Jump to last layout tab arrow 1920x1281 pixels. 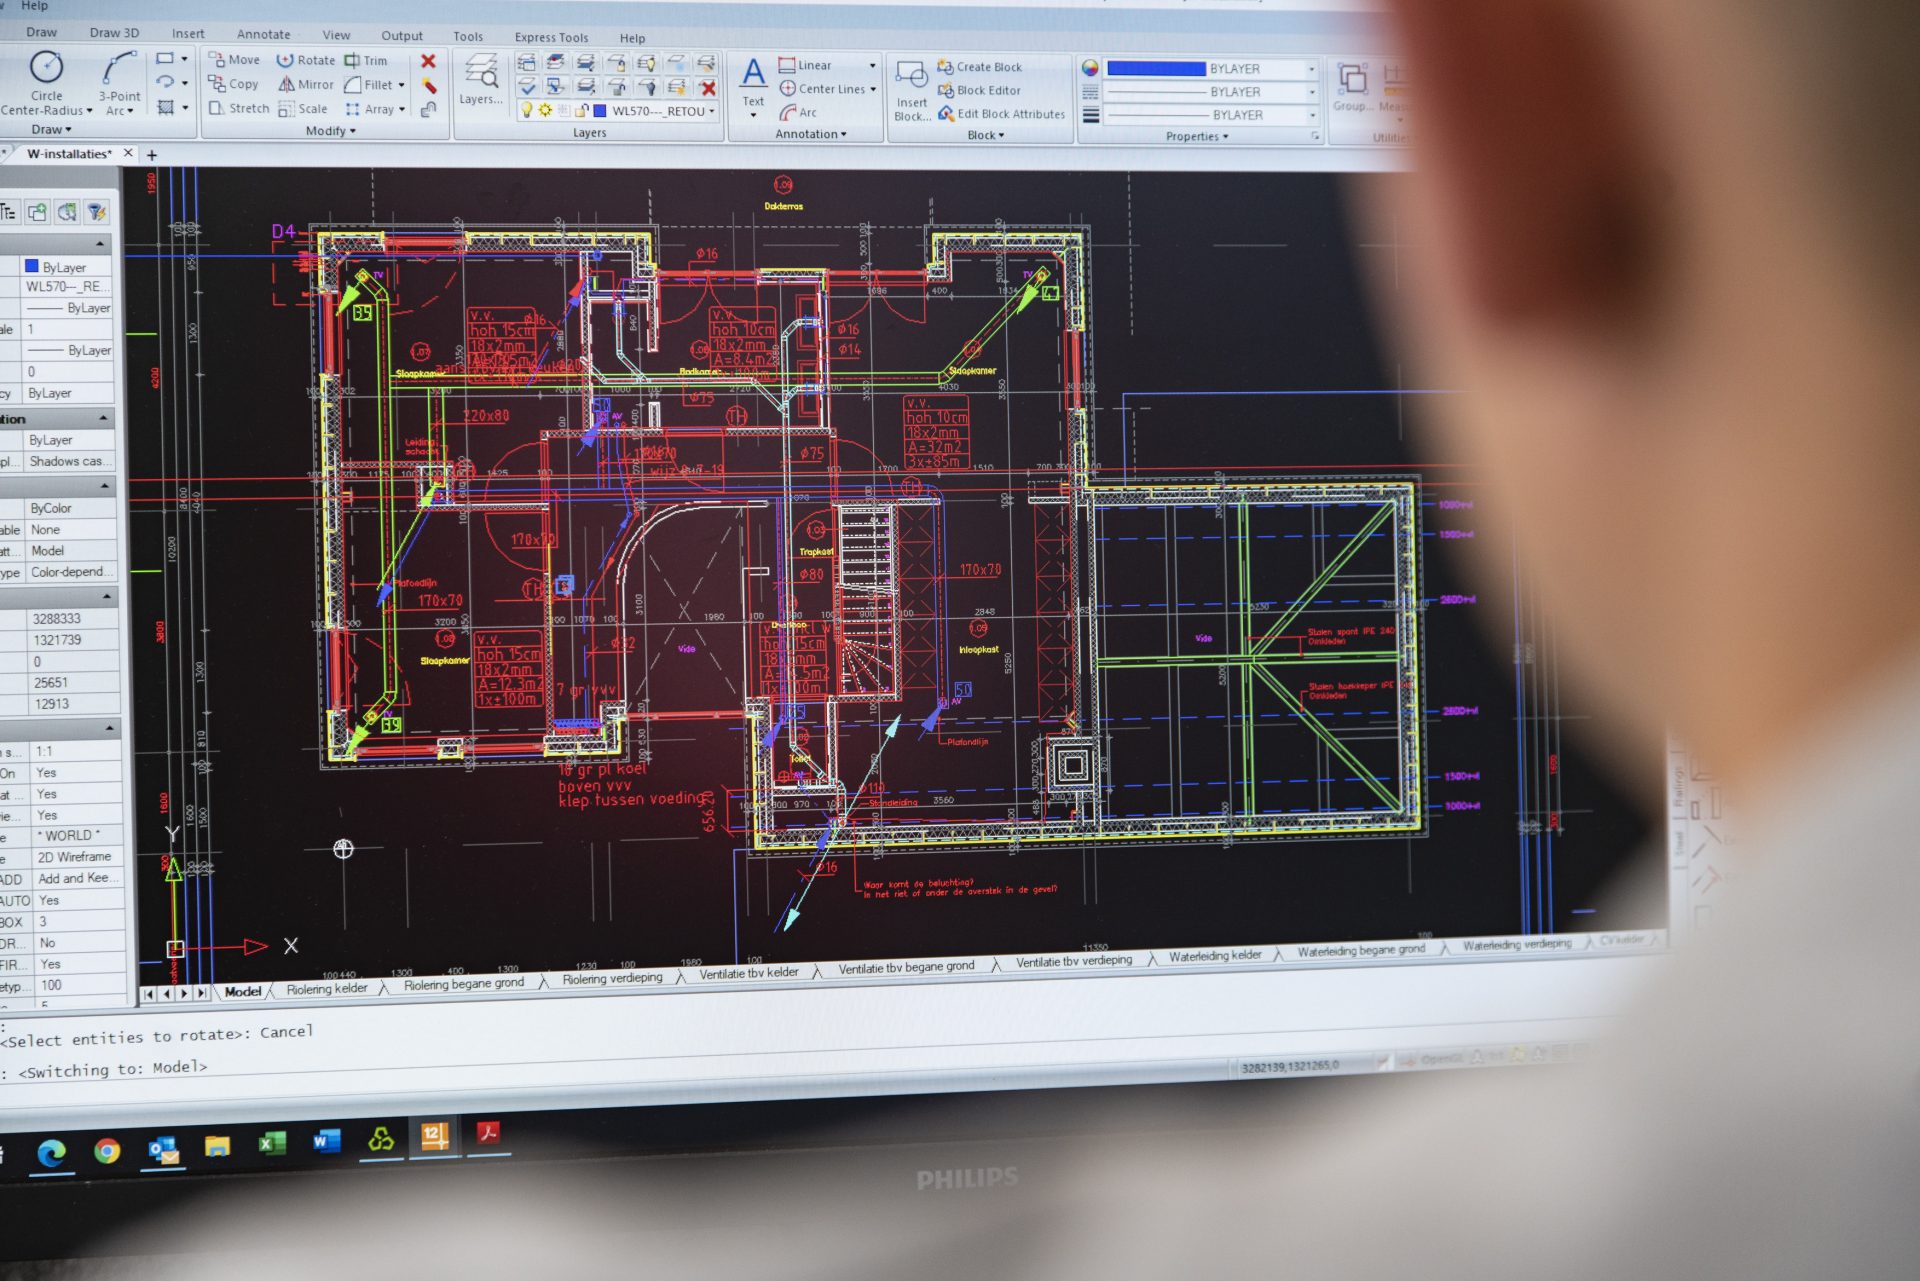click(202, 993)
